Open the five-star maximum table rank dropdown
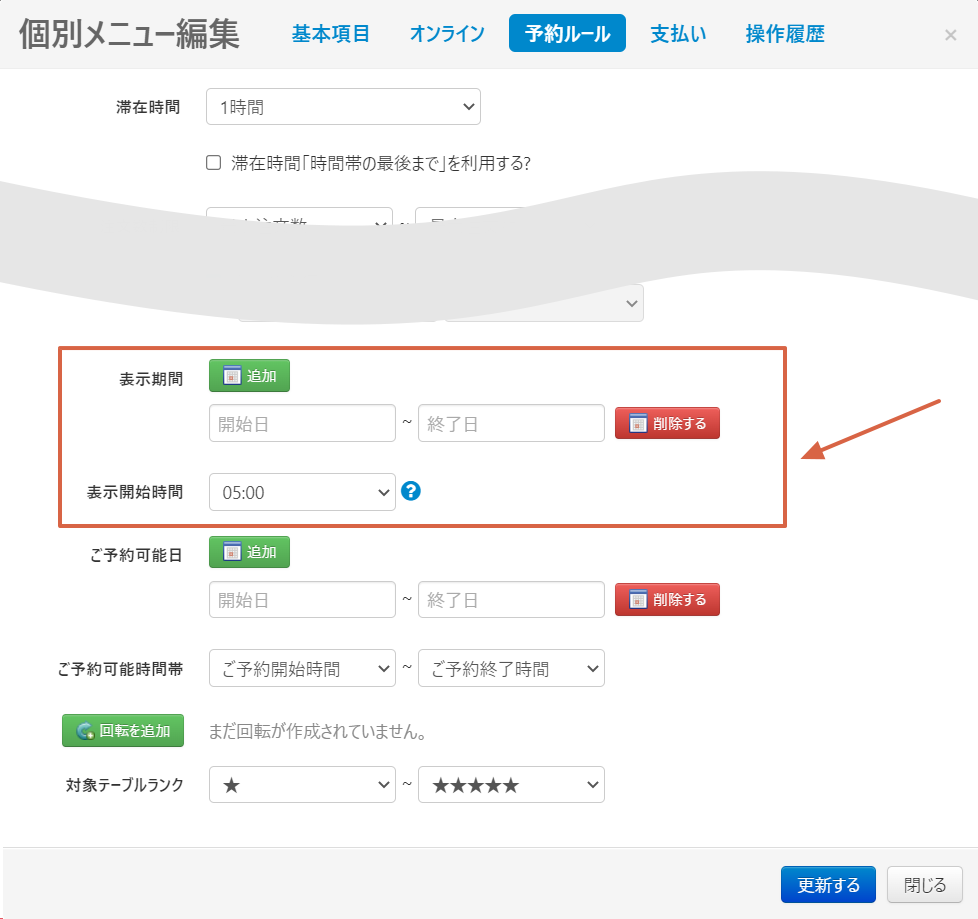Screen dimensions: 978x919 coord(511,785)
